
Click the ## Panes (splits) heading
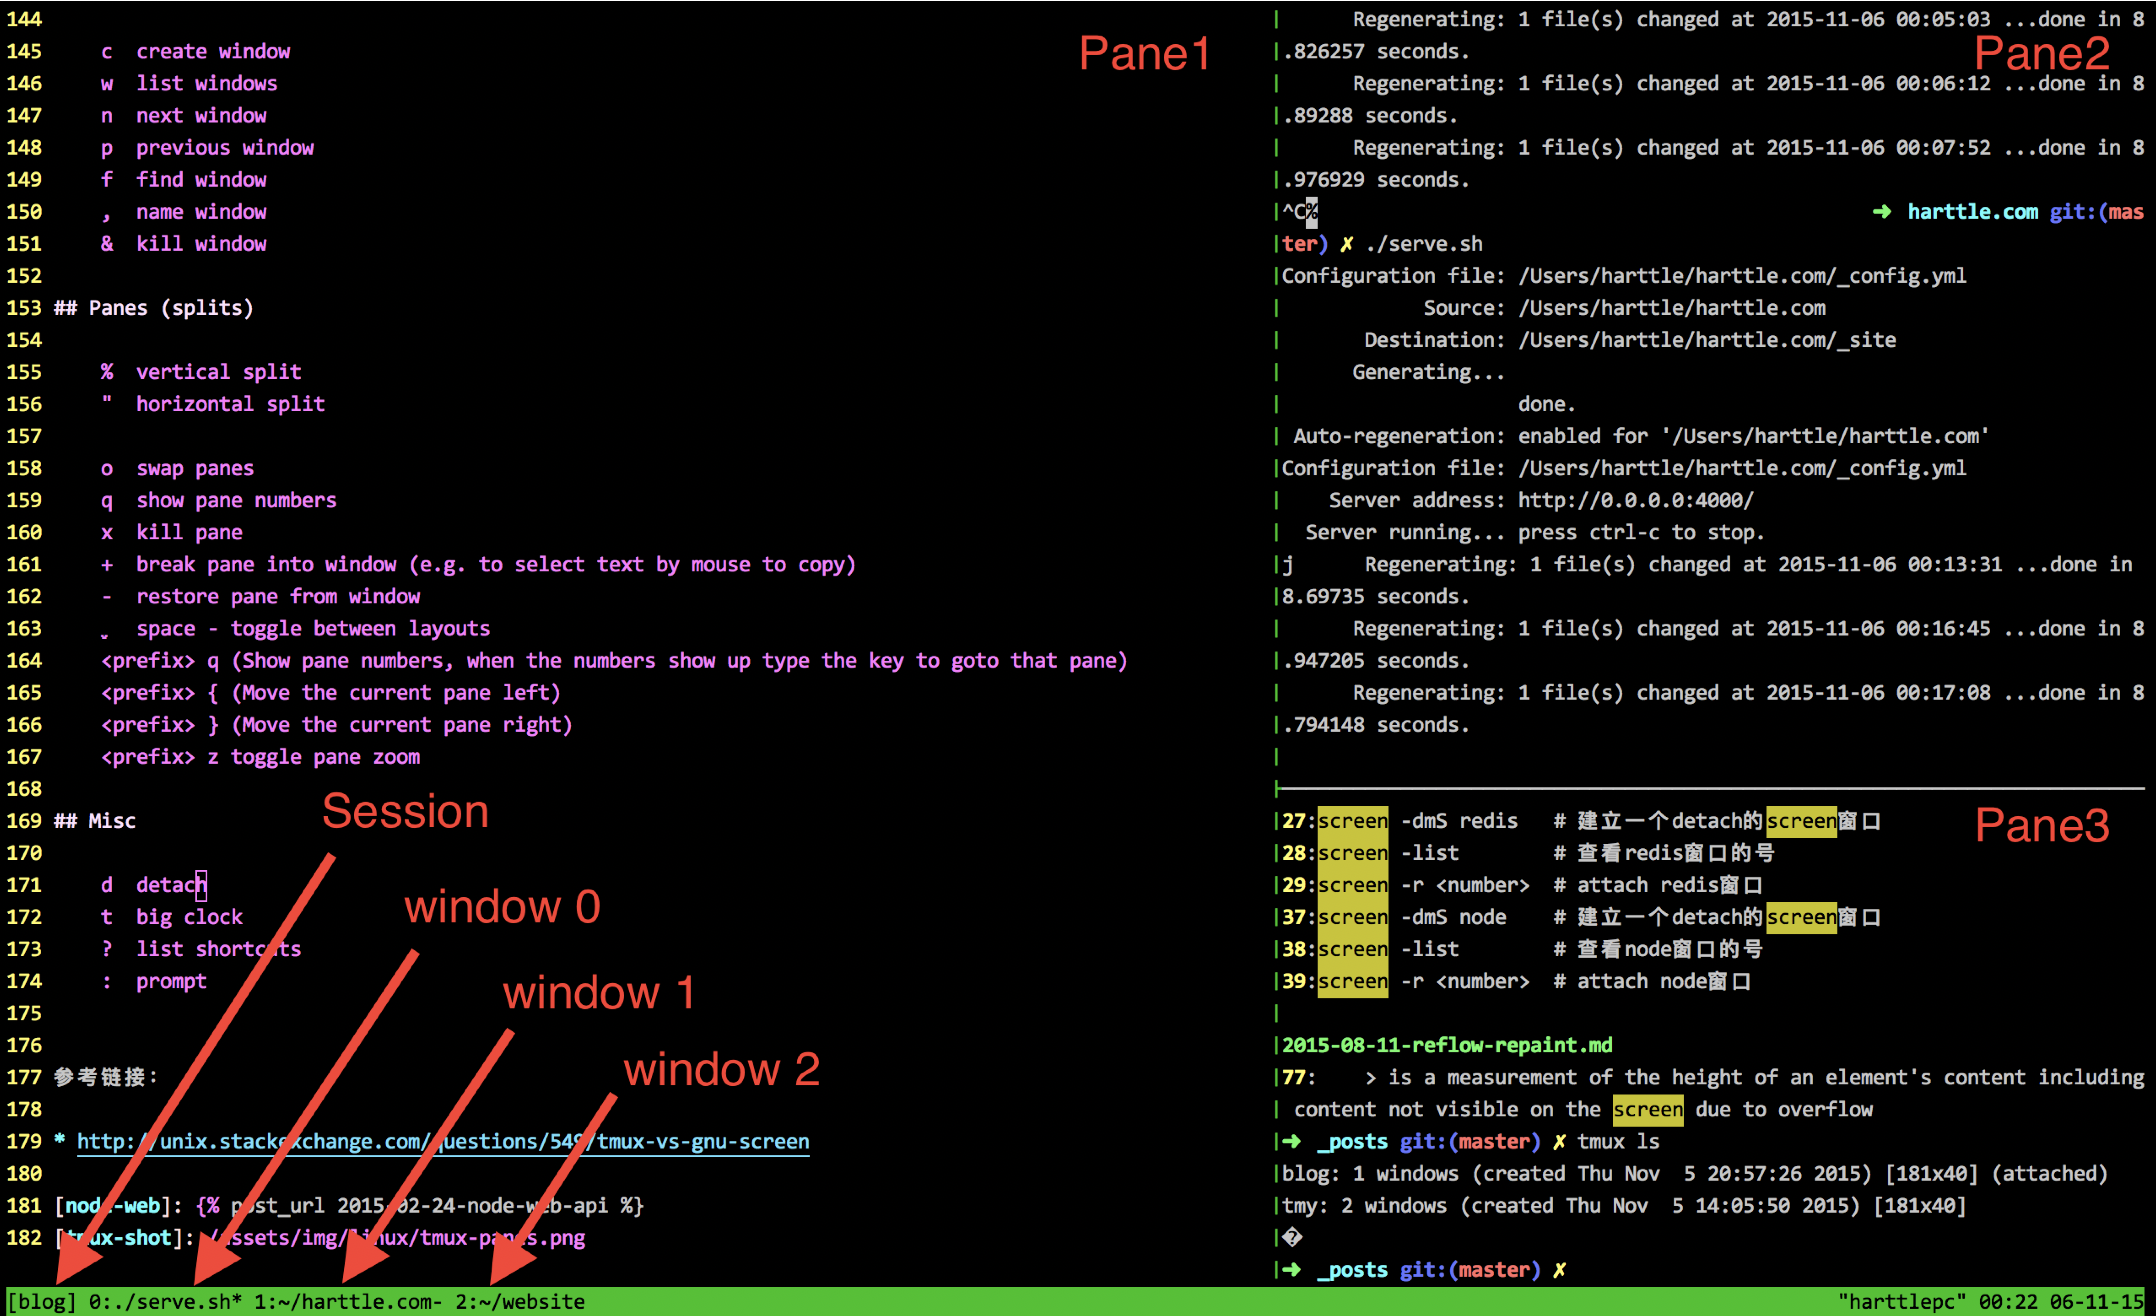(x=153, y=308)
